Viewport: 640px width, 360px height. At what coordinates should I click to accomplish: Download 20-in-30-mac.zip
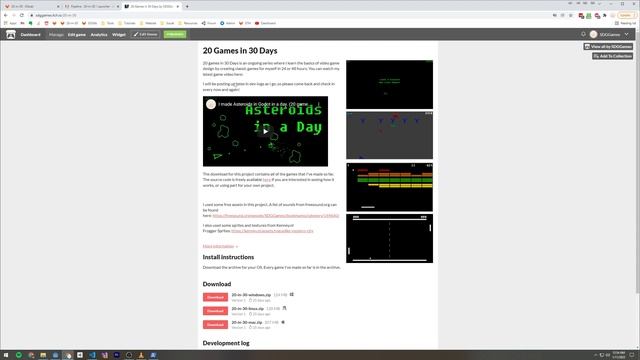pyautogui.click(x=215, y=324)
